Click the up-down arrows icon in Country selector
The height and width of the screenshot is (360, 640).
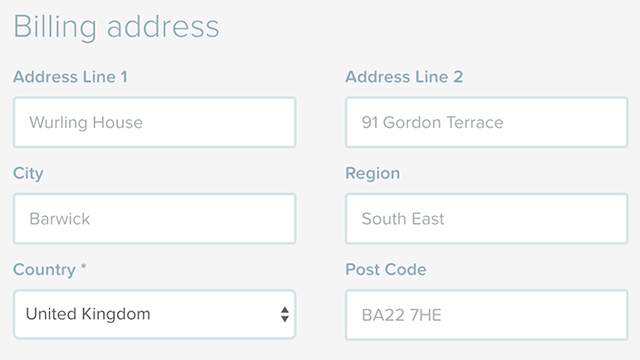285,314
